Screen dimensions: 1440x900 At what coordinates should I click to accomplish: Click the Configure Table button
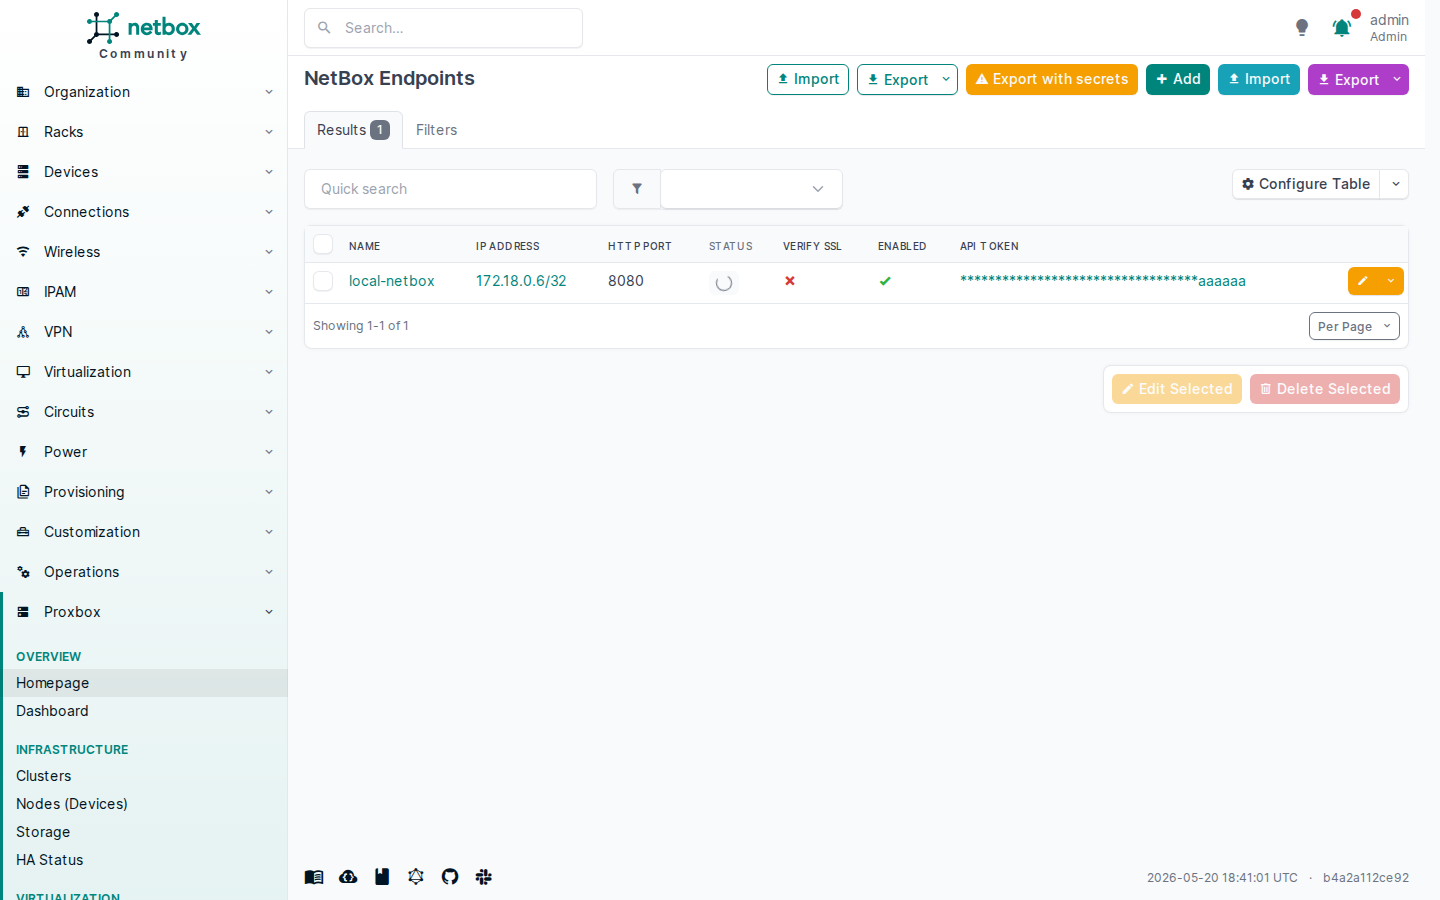pyautogui.click(x=1306, y=184)
